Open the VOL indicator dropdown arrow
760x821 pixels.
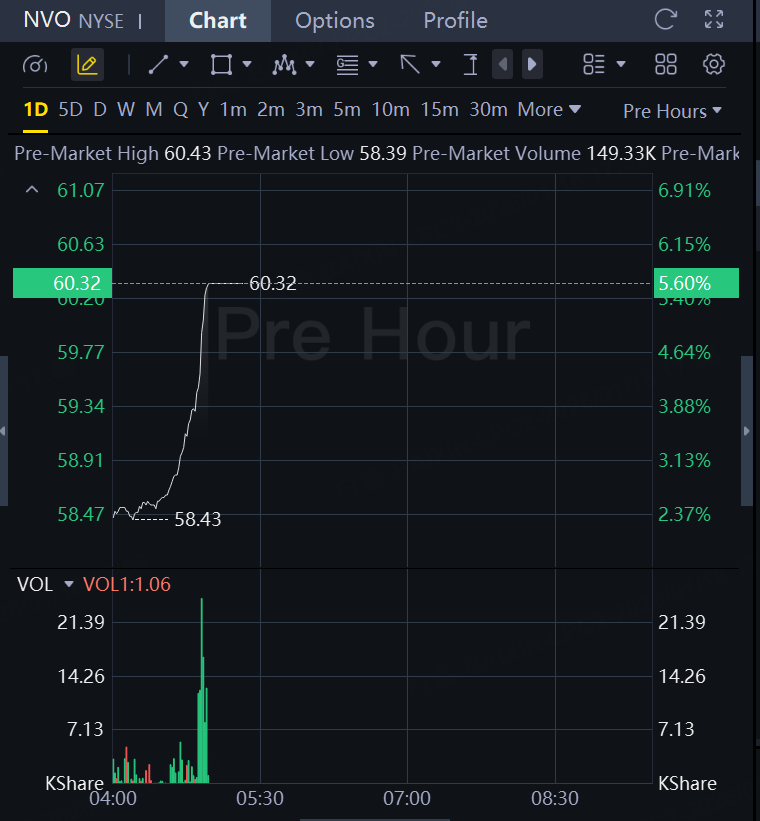69,584
